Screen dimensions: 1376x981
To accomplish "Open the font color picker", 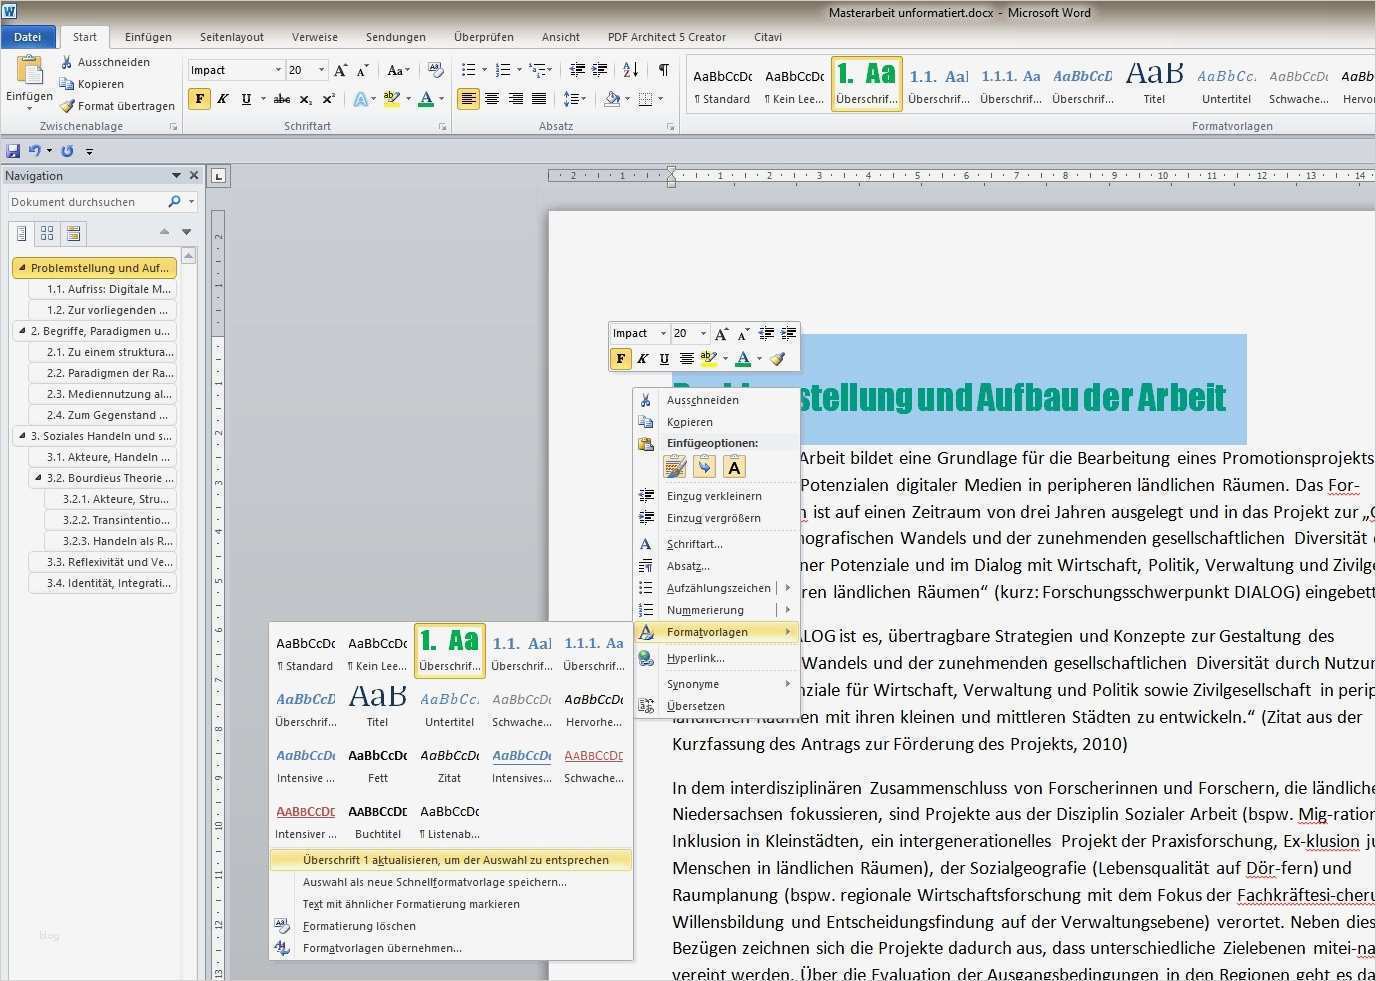I will pos(440,98).
